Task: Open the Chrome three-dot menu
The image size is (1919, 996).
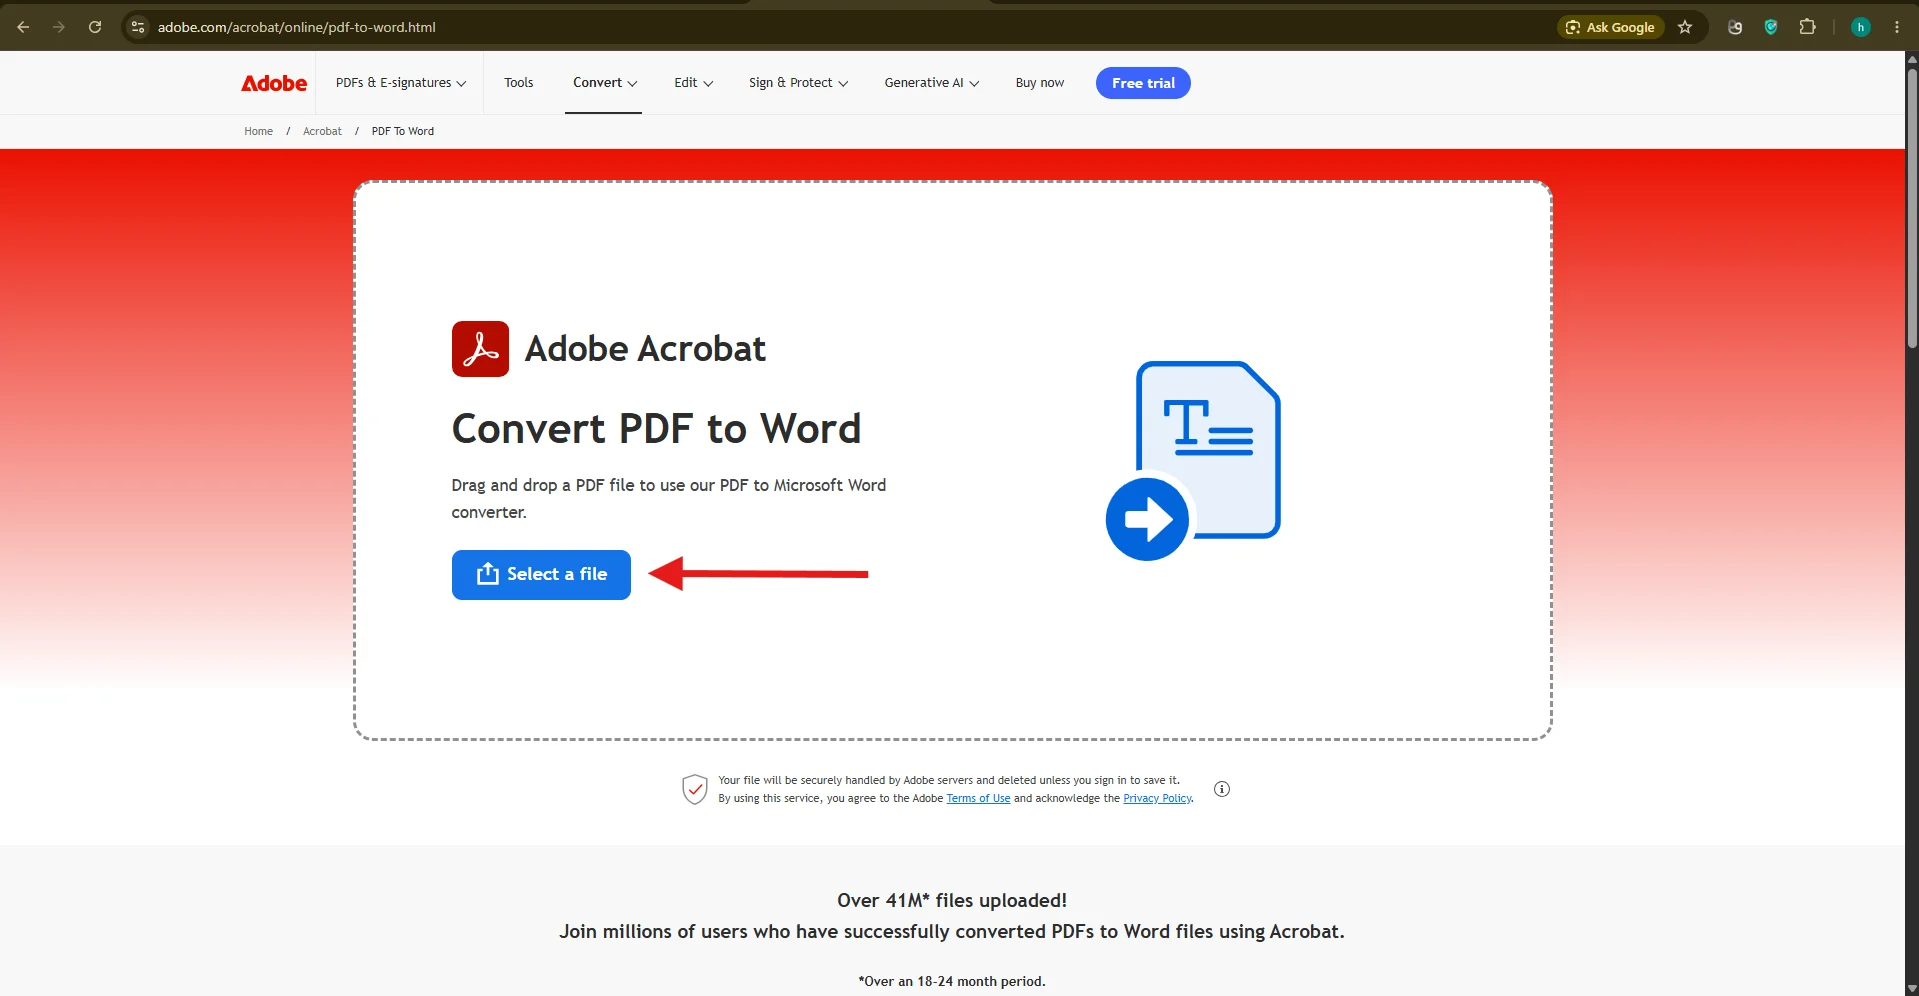Action: pyautogui.click(x=1896, y=27)
